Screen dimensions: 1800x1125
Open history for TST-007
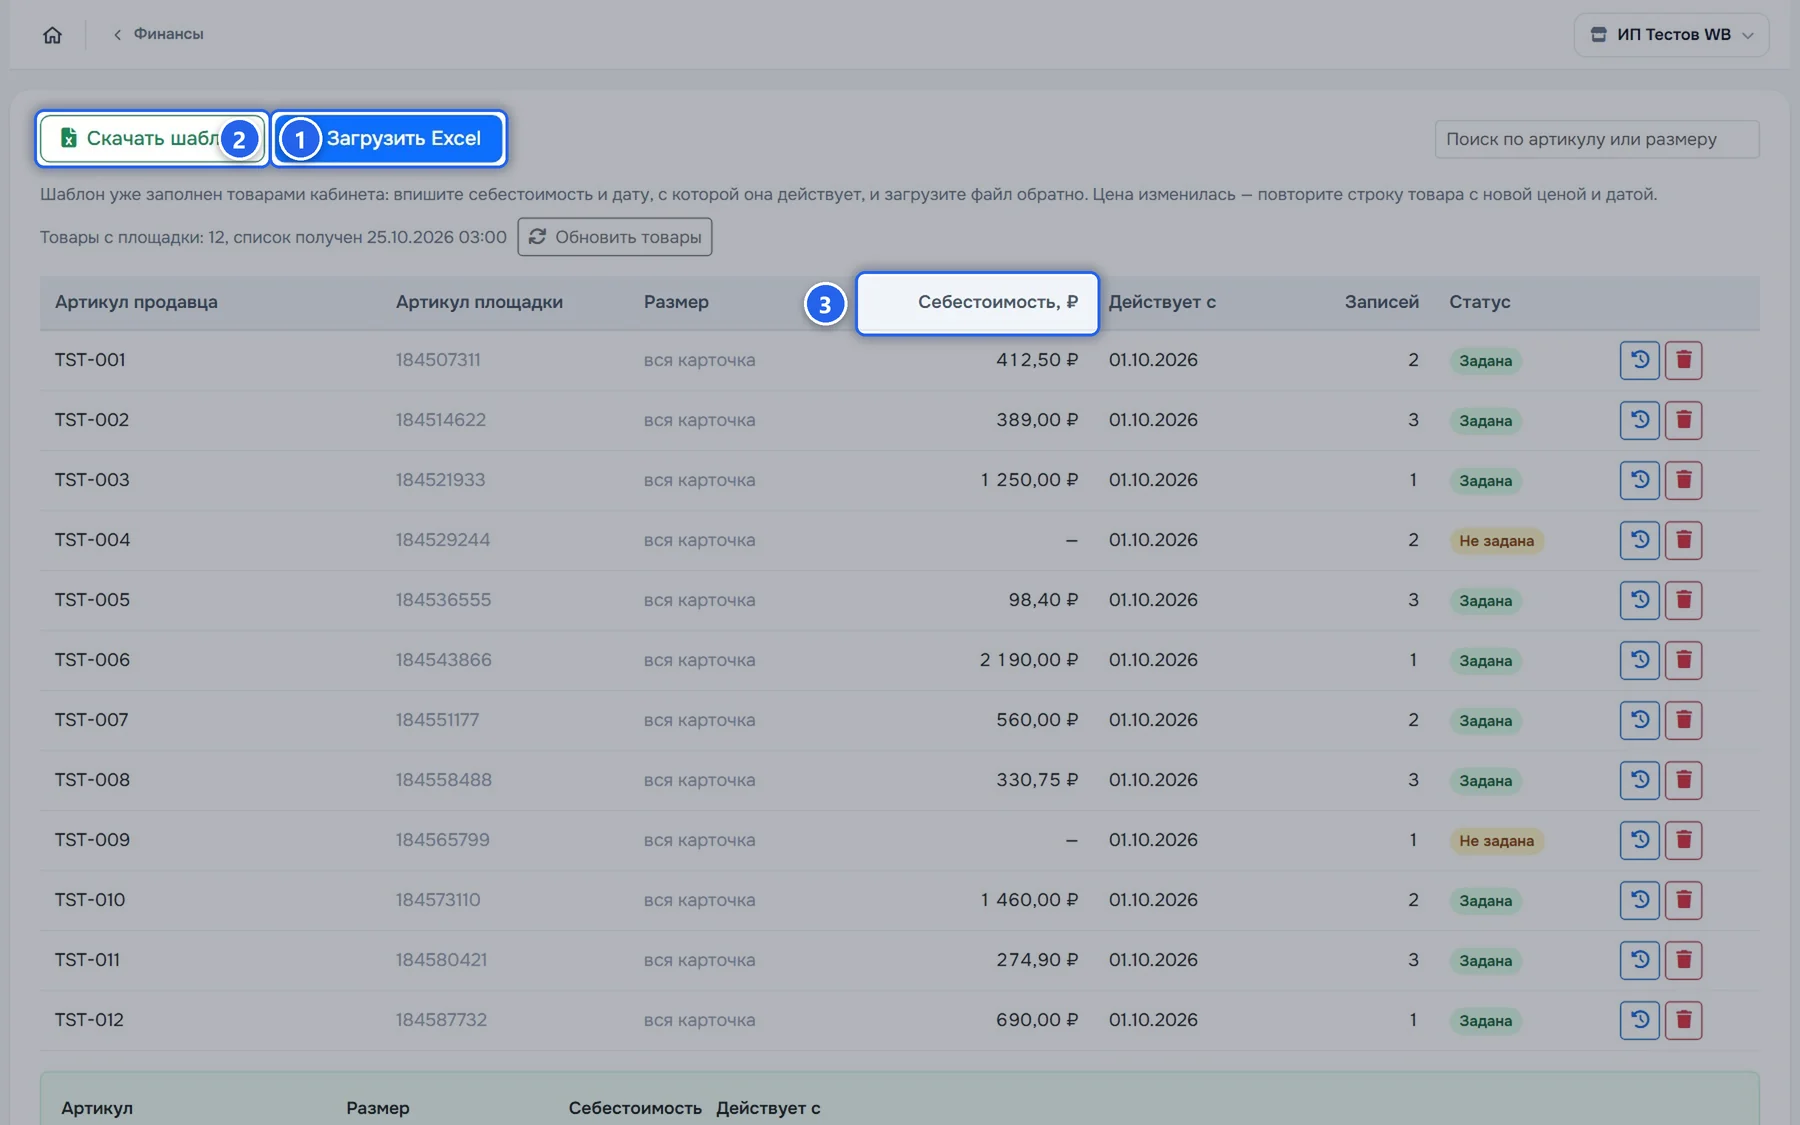[1640, 720]
